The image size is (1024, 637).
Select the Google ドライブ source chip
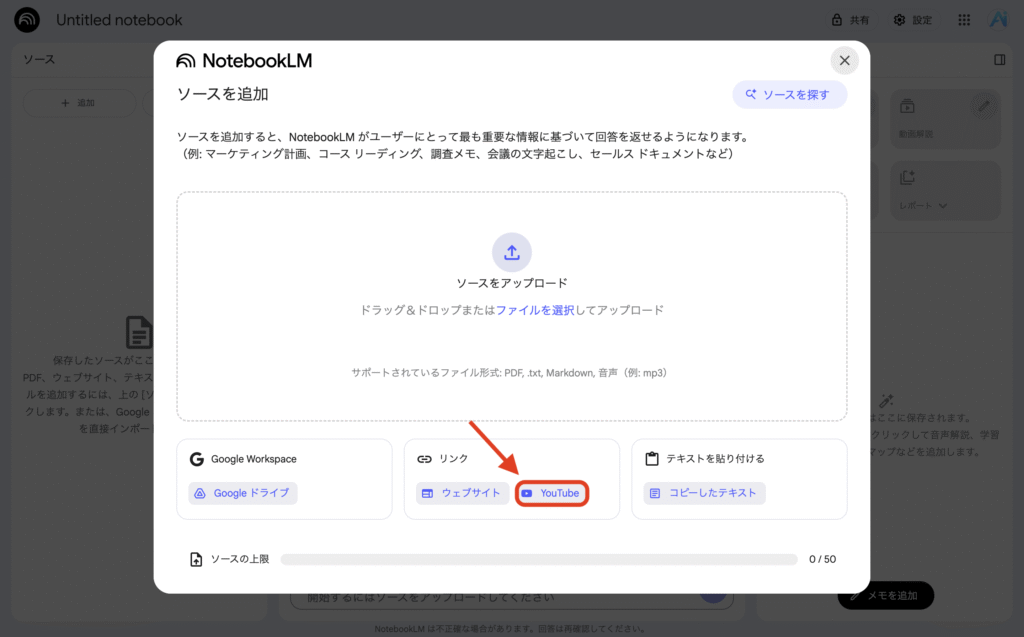[x=243, y=493]
